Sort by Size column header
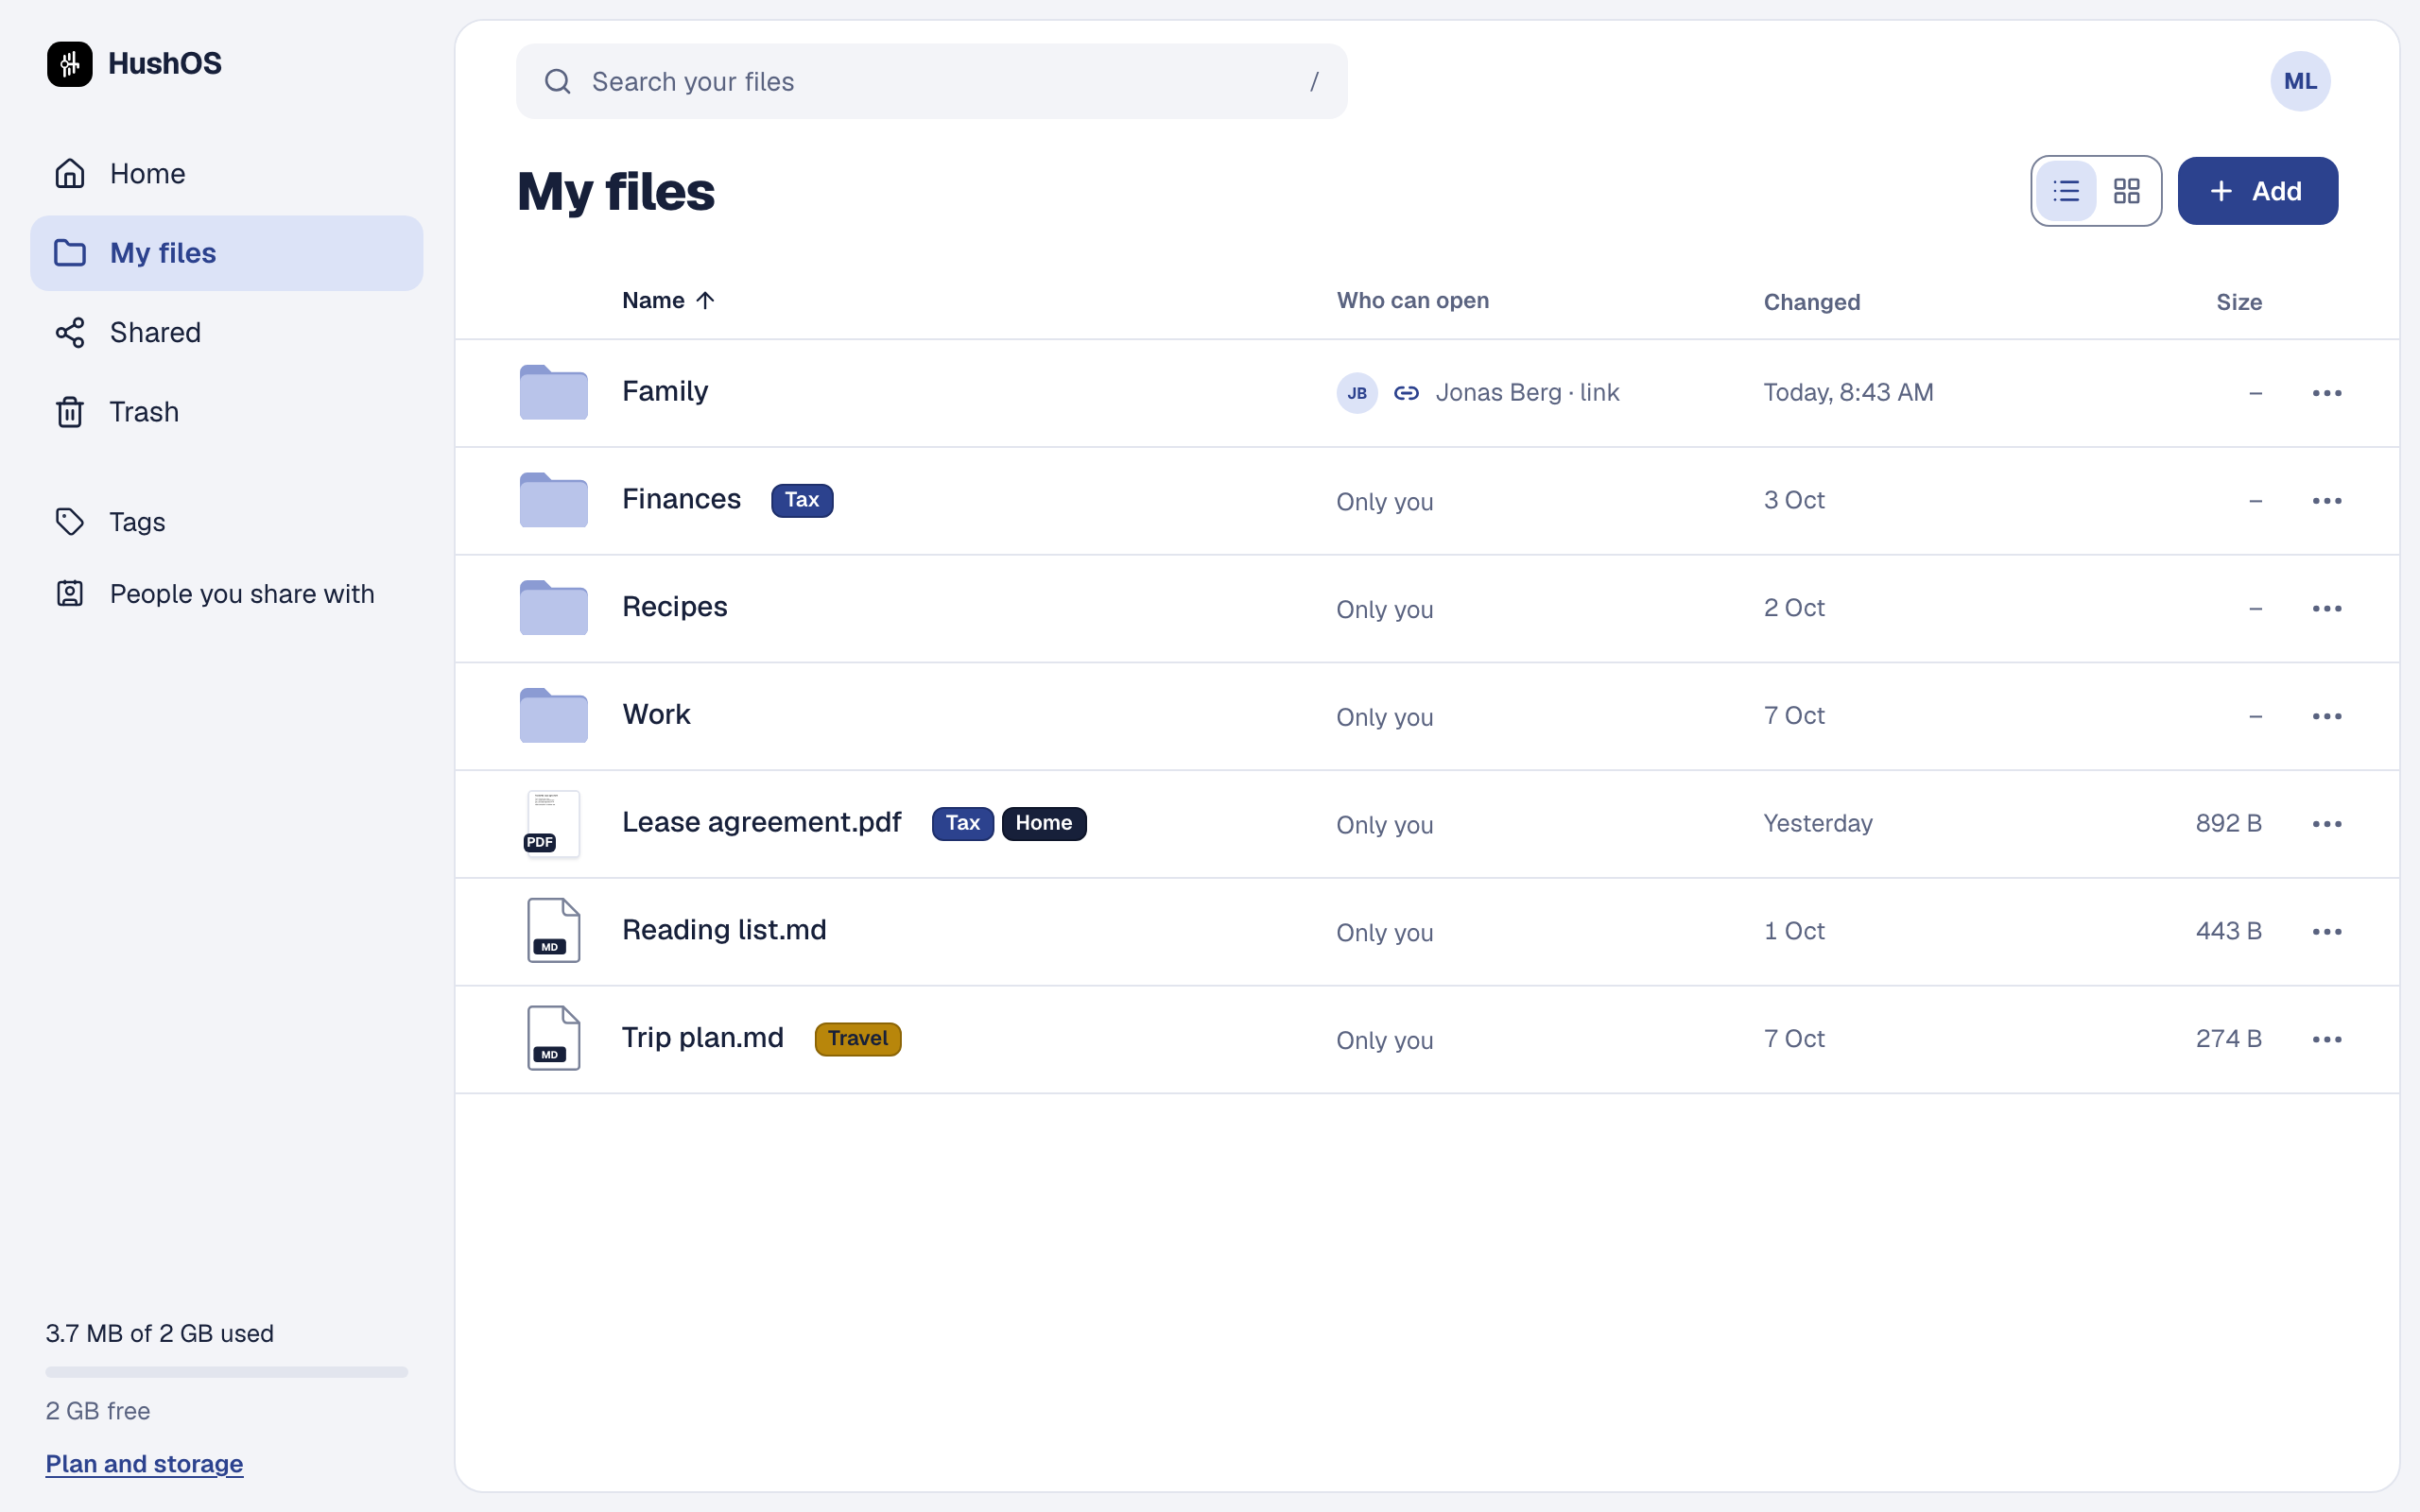Image resolution: width=2420 pixels, height=1512 pixels. 2238,302
